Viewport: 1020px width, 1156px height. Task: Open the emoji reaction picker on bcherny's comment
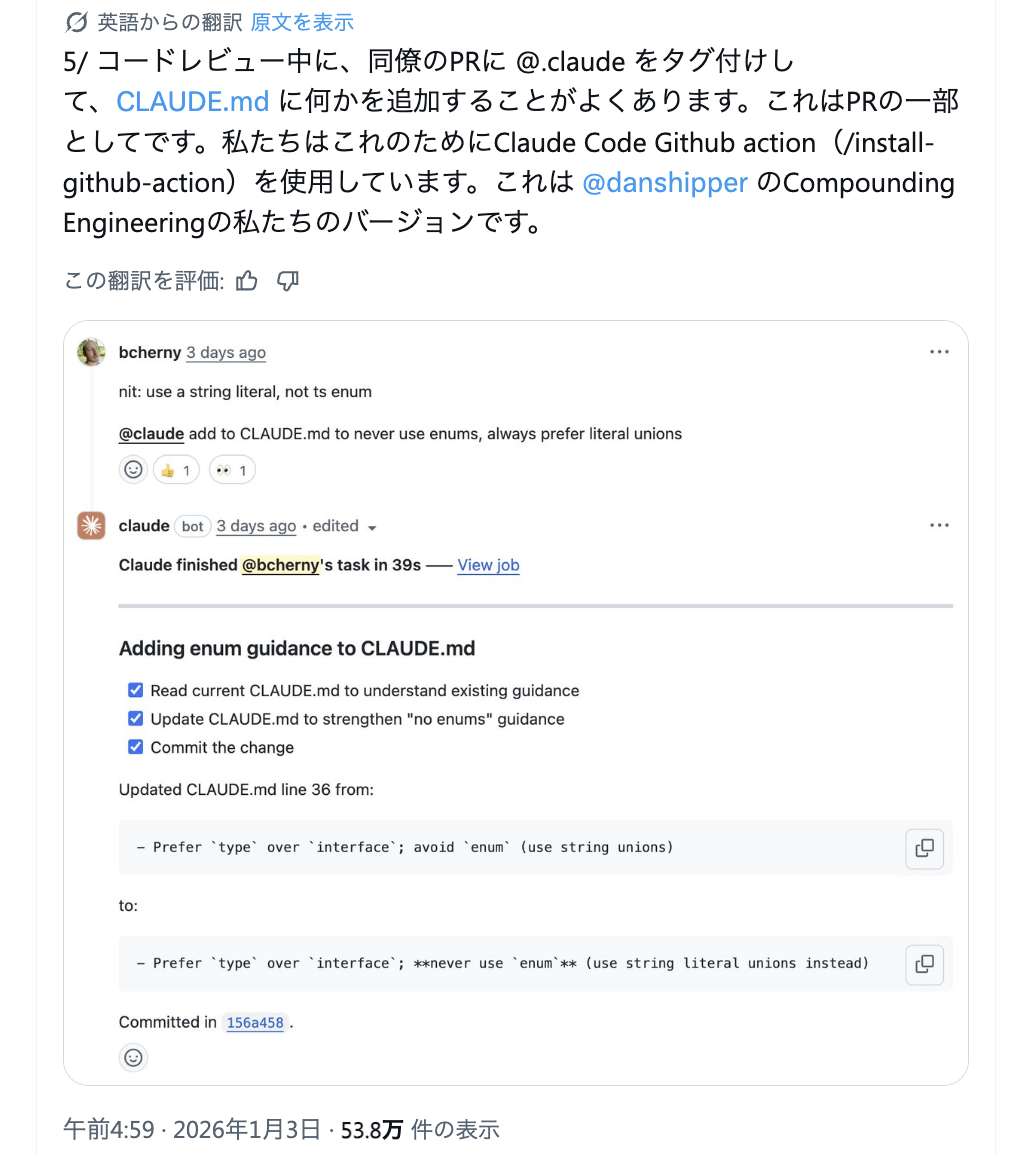coord(133,469)
